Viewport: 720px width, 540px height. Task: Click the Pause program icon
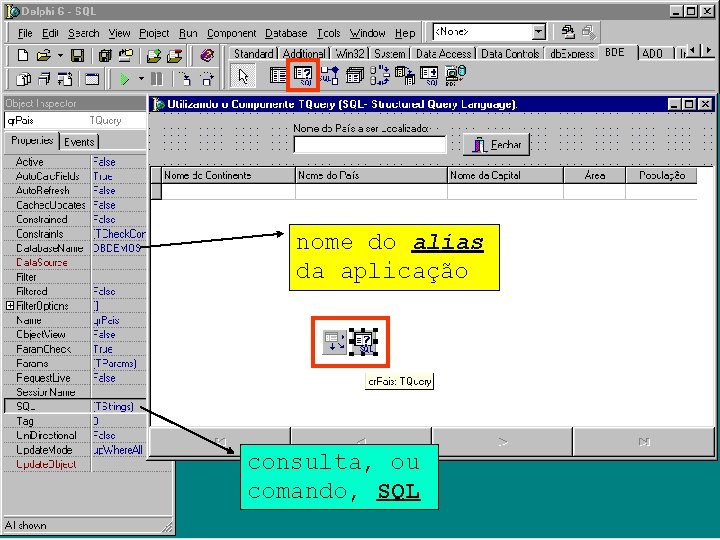tap(157, 79)
